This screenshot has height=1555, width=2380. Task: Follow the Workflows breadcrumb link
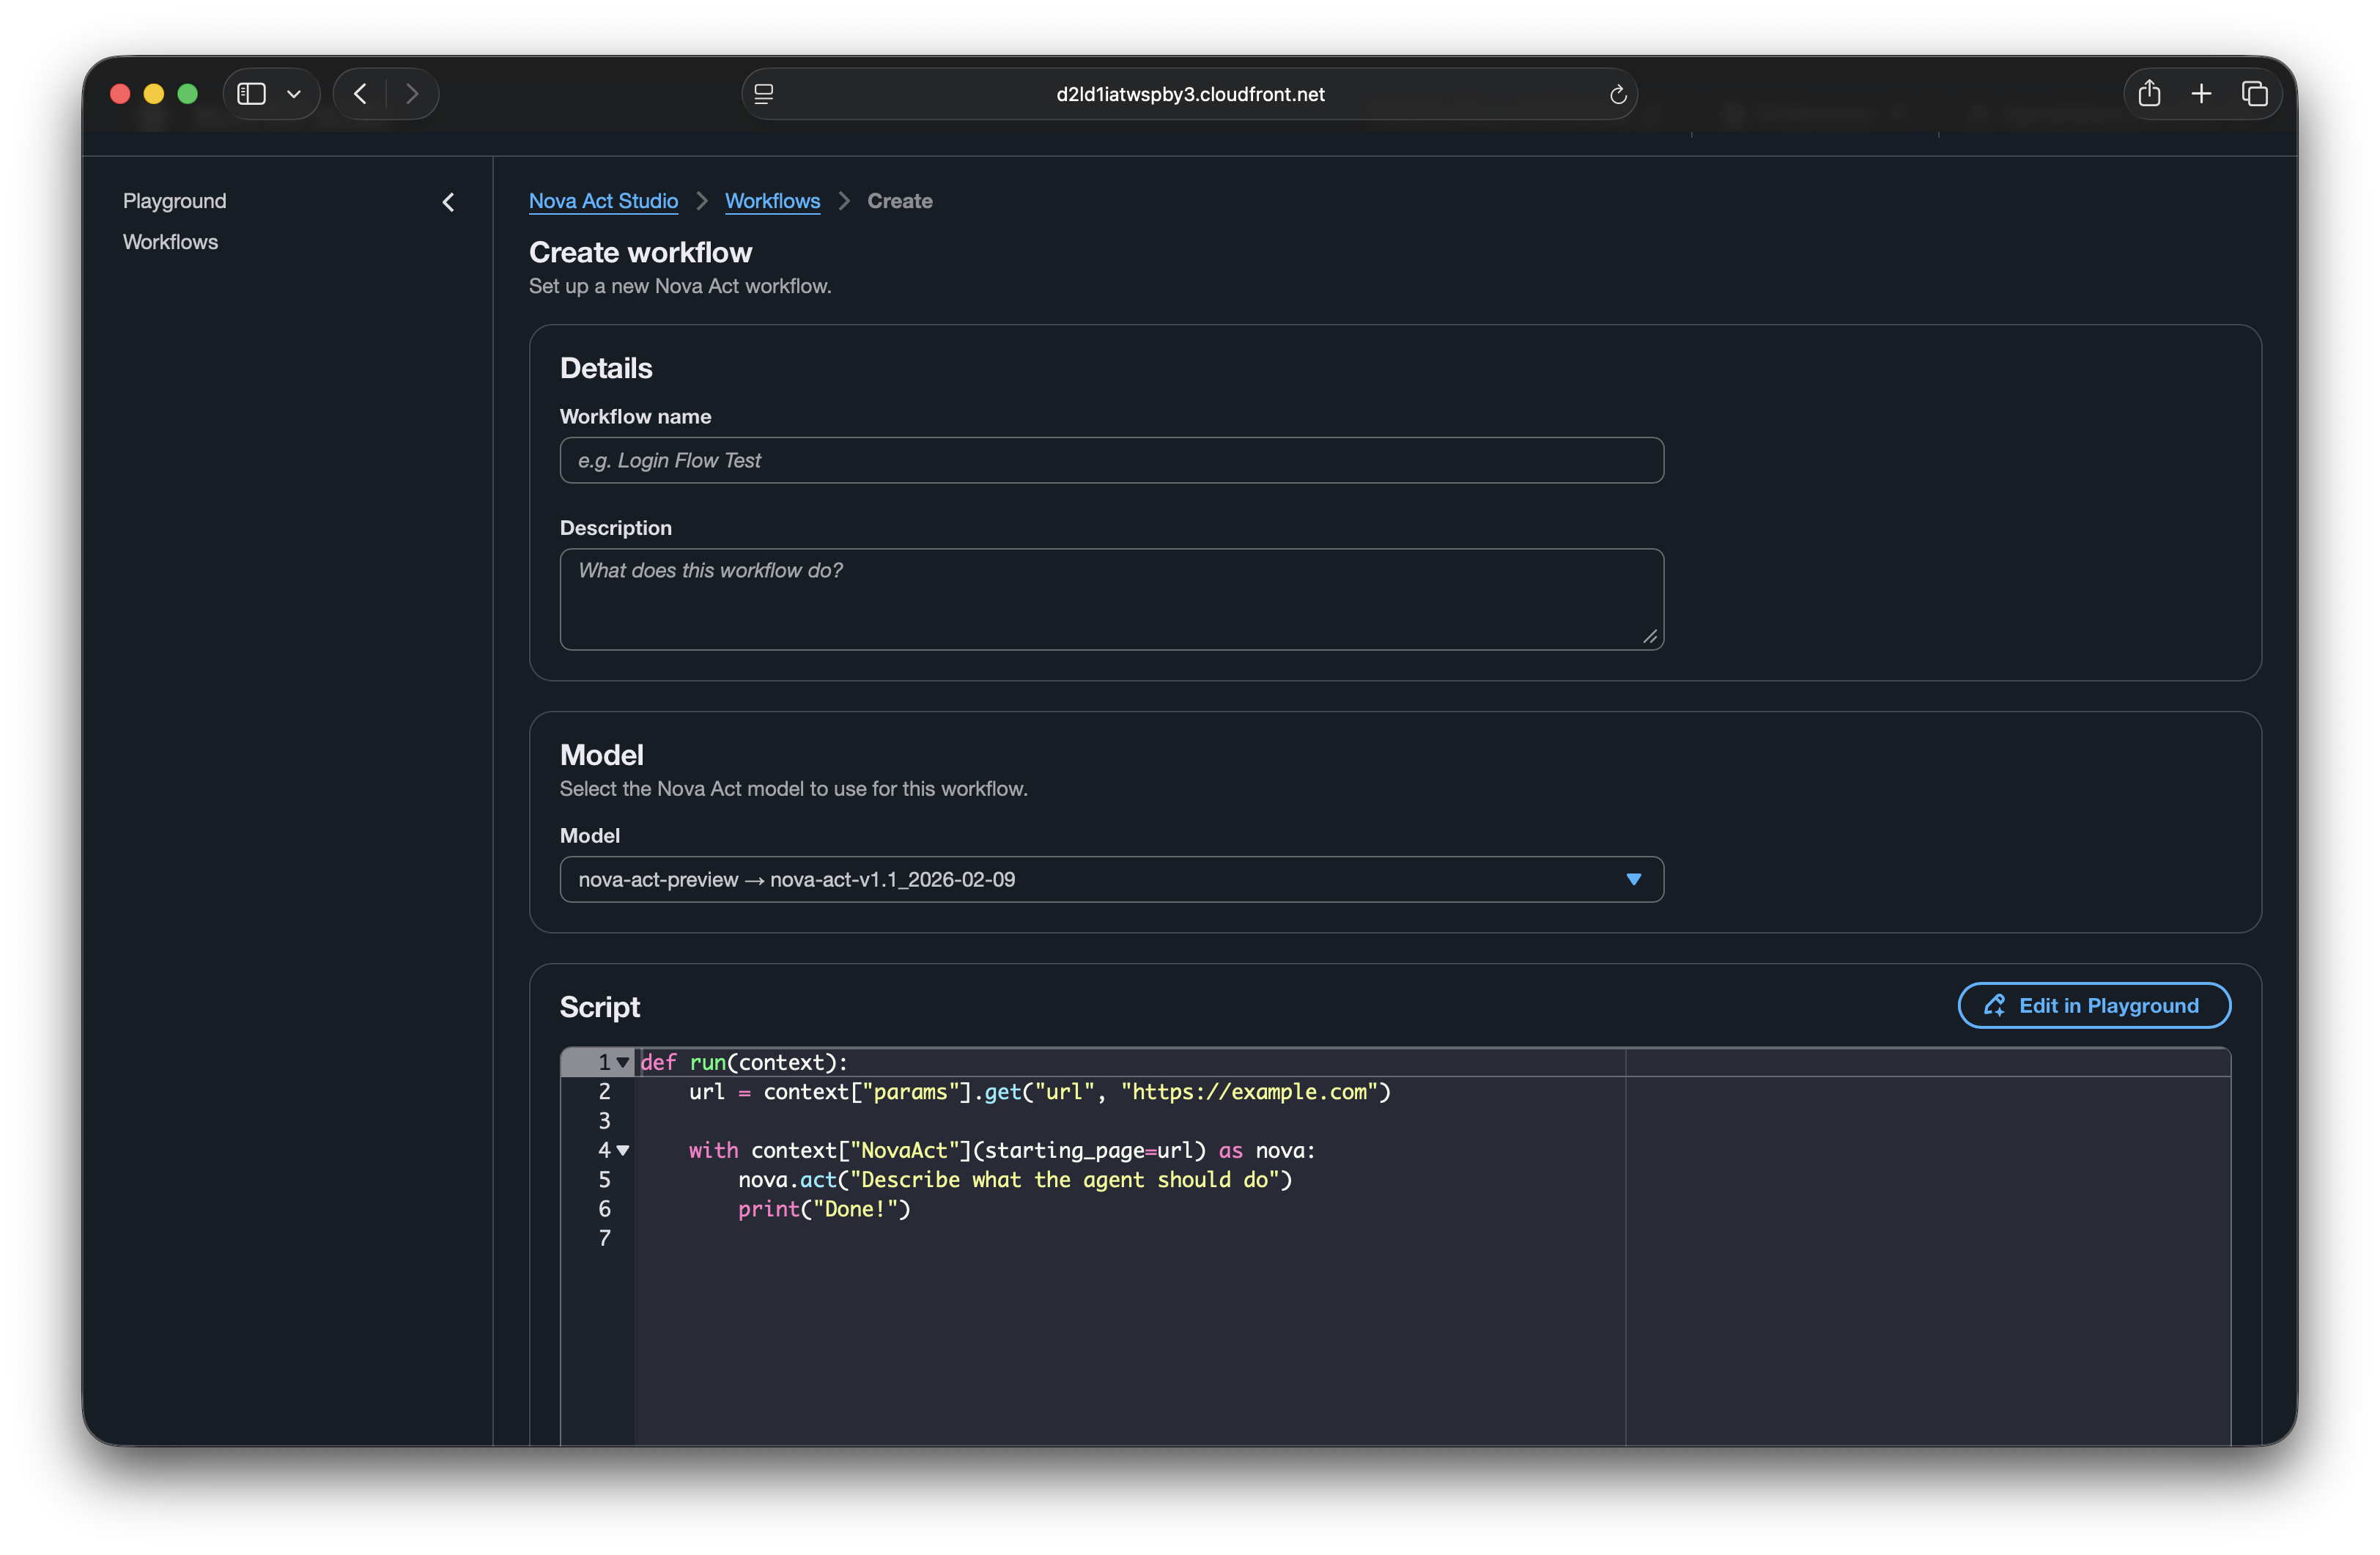click(772, 201)
